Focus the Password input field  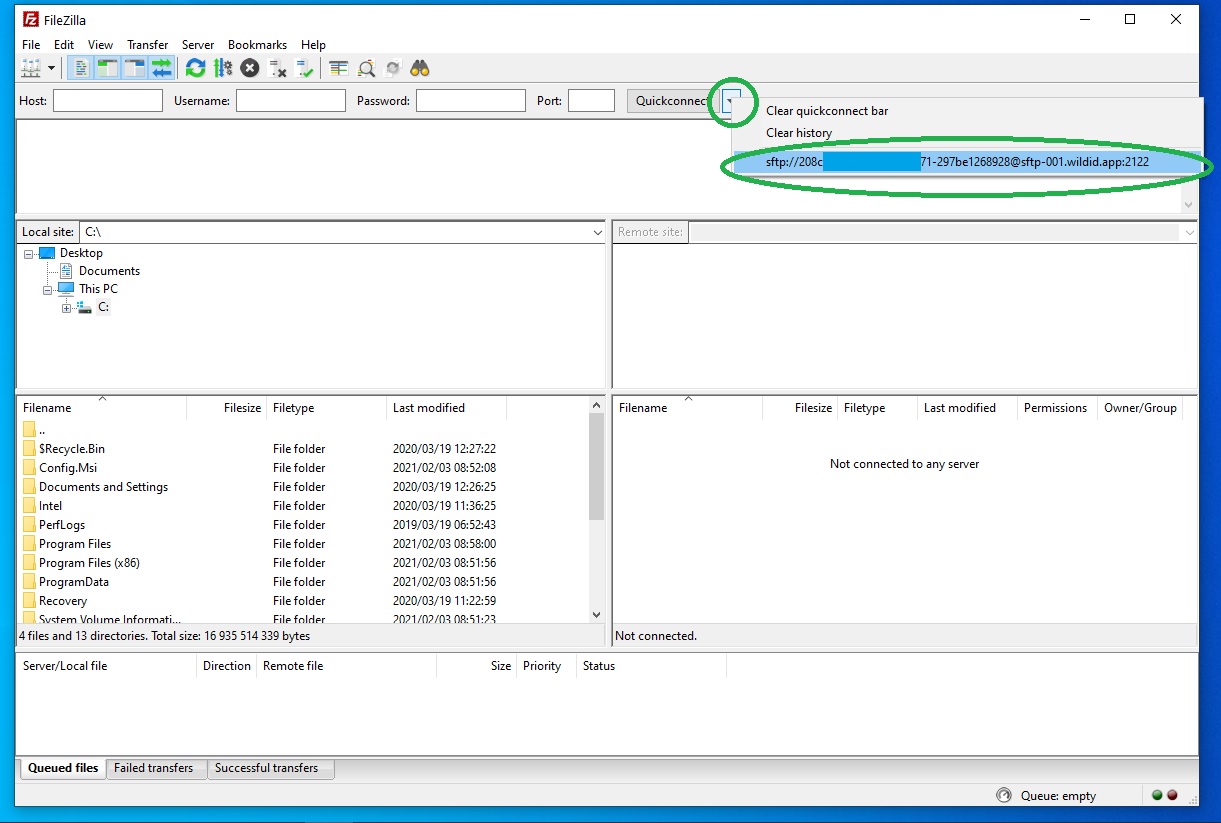(471, 100)
